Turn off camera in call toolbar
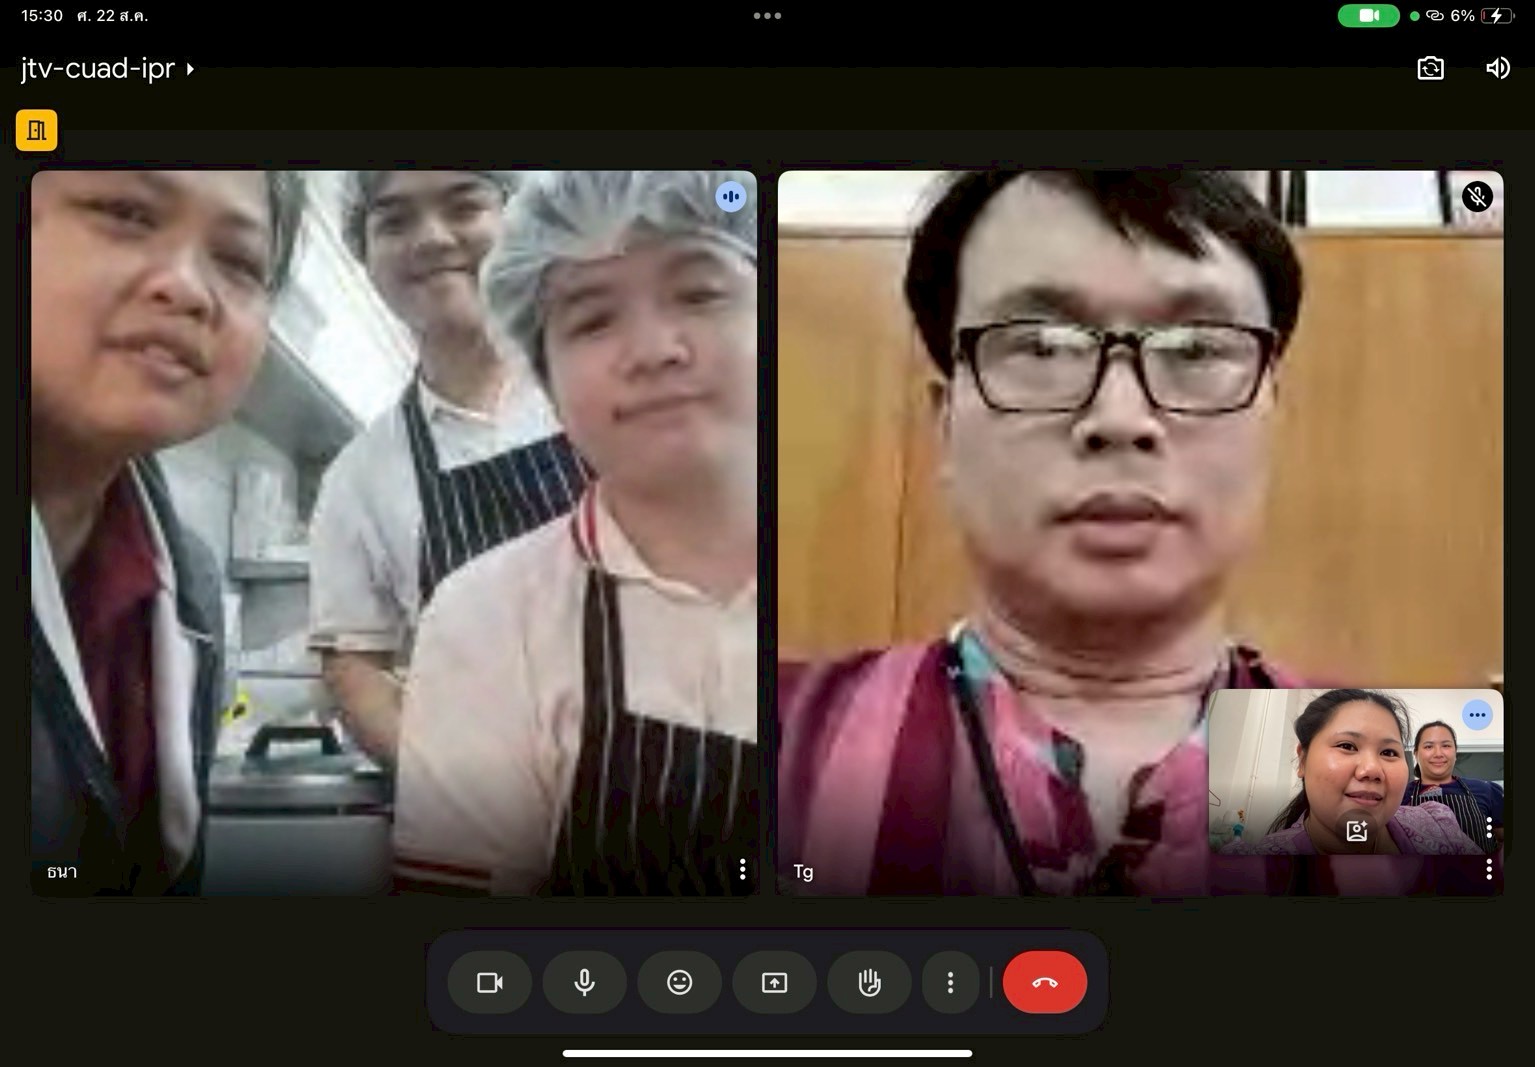The width and height of the screenshot is (1535, 1067). coord(490,982)
